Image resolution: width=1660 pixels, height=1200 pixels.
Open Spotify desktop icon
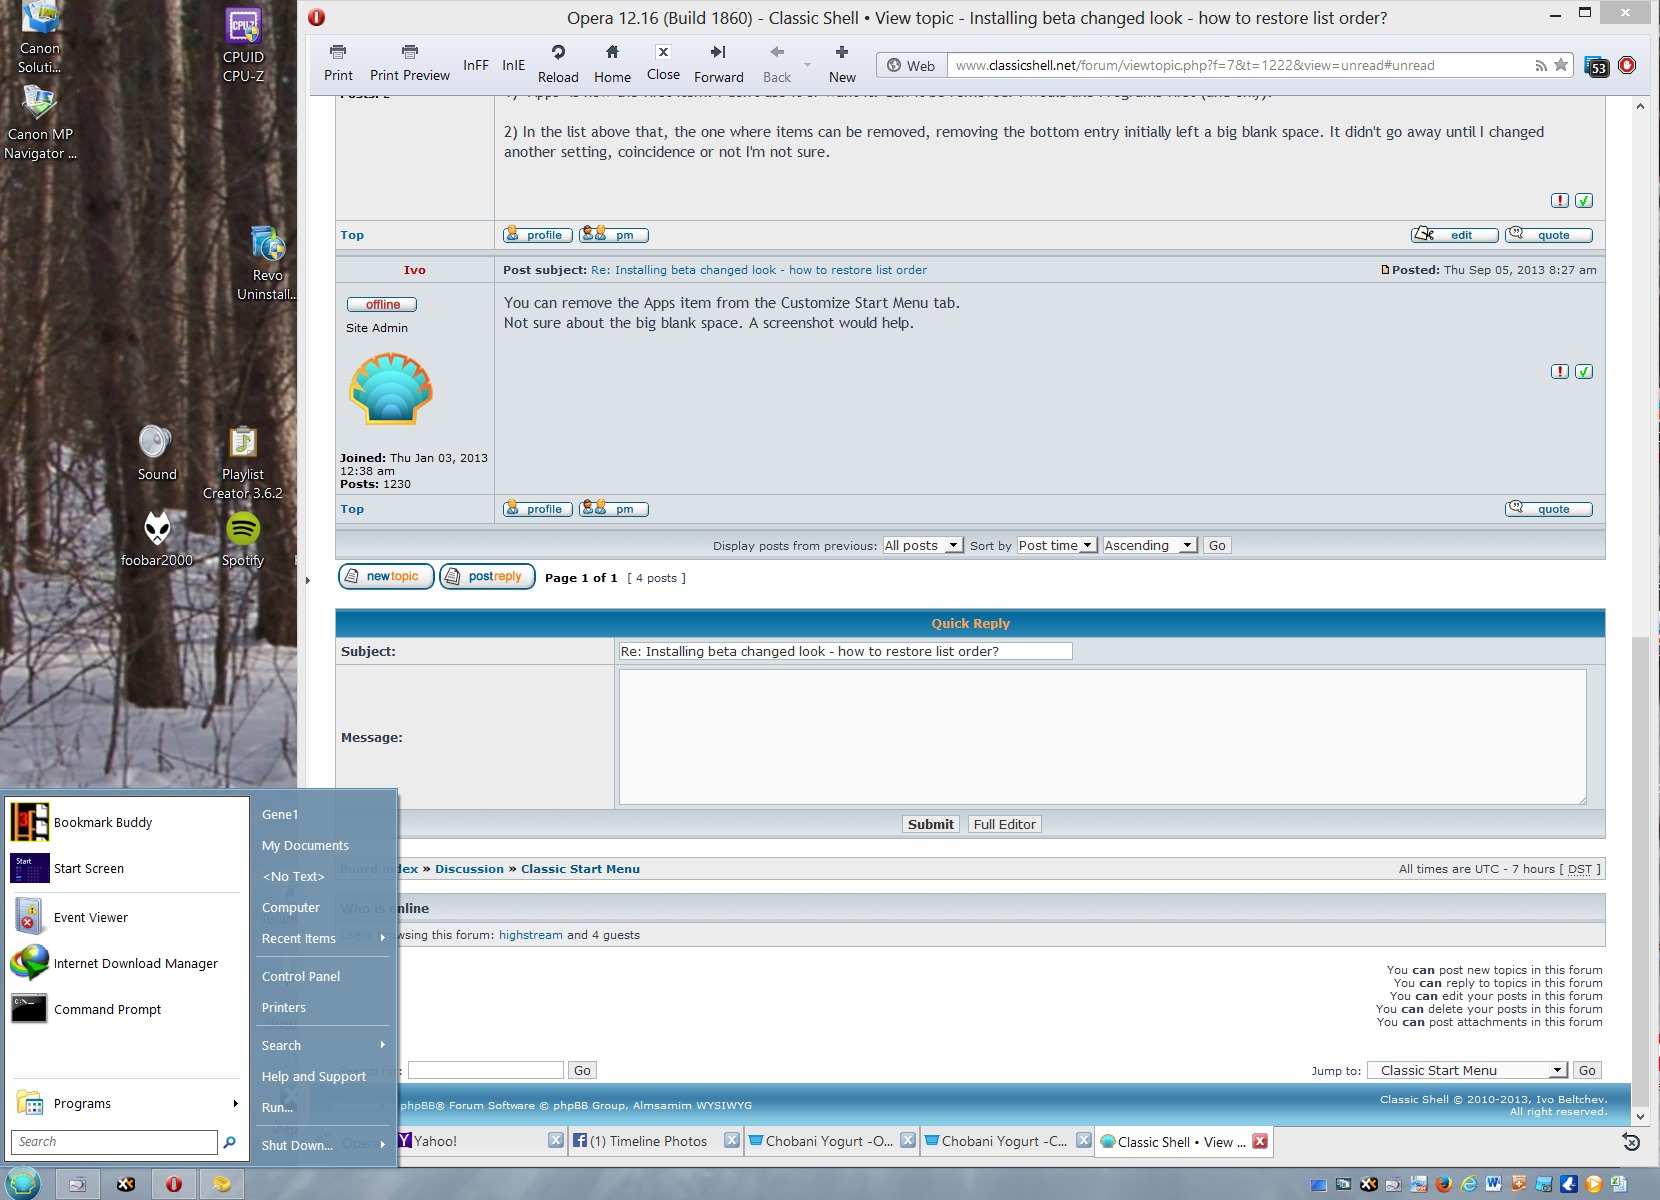(x=243, y=530)
